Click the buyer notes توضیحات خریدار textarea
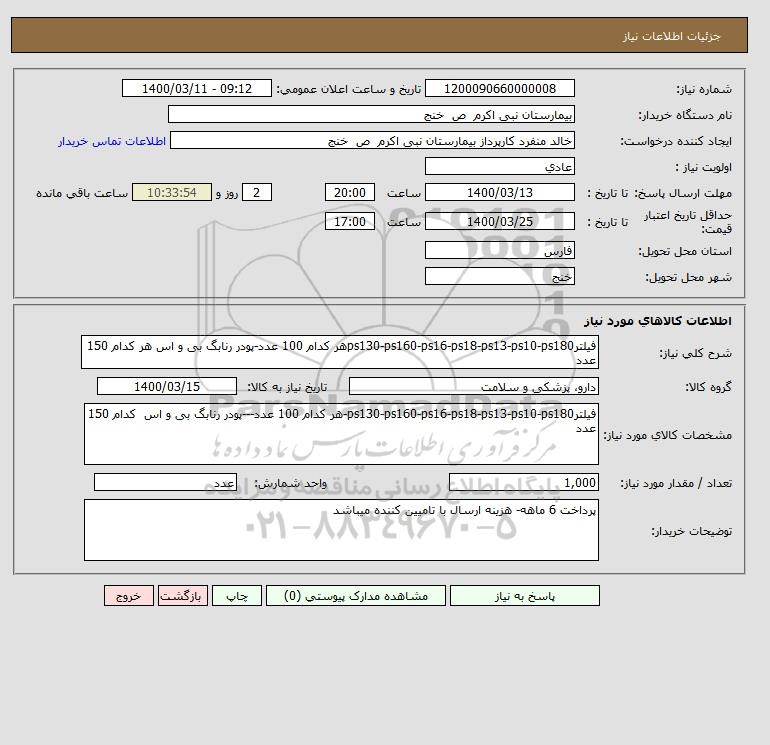The height and width of the screenshot is (745, 770). pyautogui.click(x=341, y=530)
